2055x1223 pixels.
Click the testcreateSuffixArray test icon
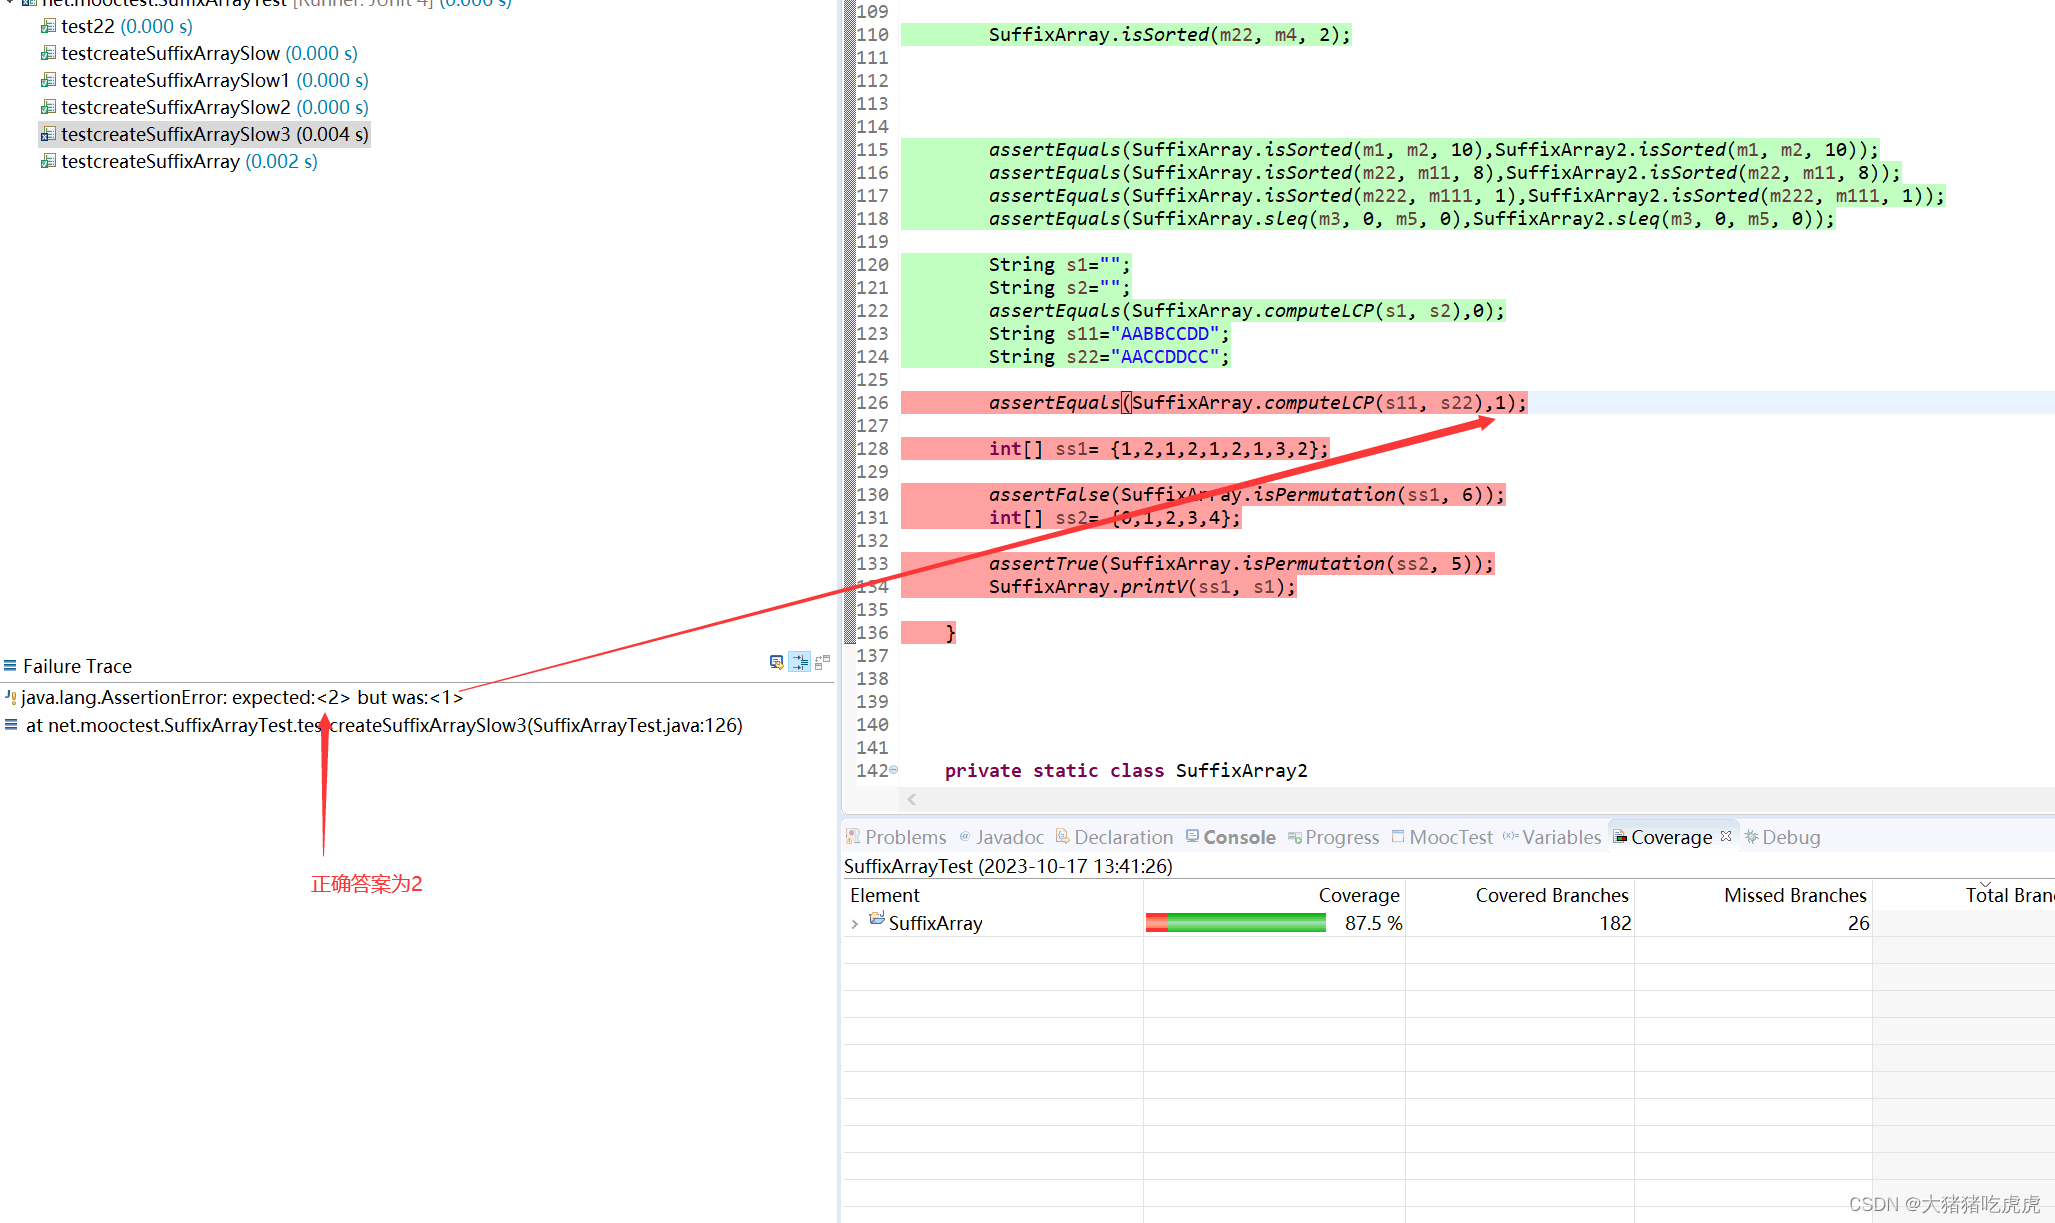click(48, 161)
